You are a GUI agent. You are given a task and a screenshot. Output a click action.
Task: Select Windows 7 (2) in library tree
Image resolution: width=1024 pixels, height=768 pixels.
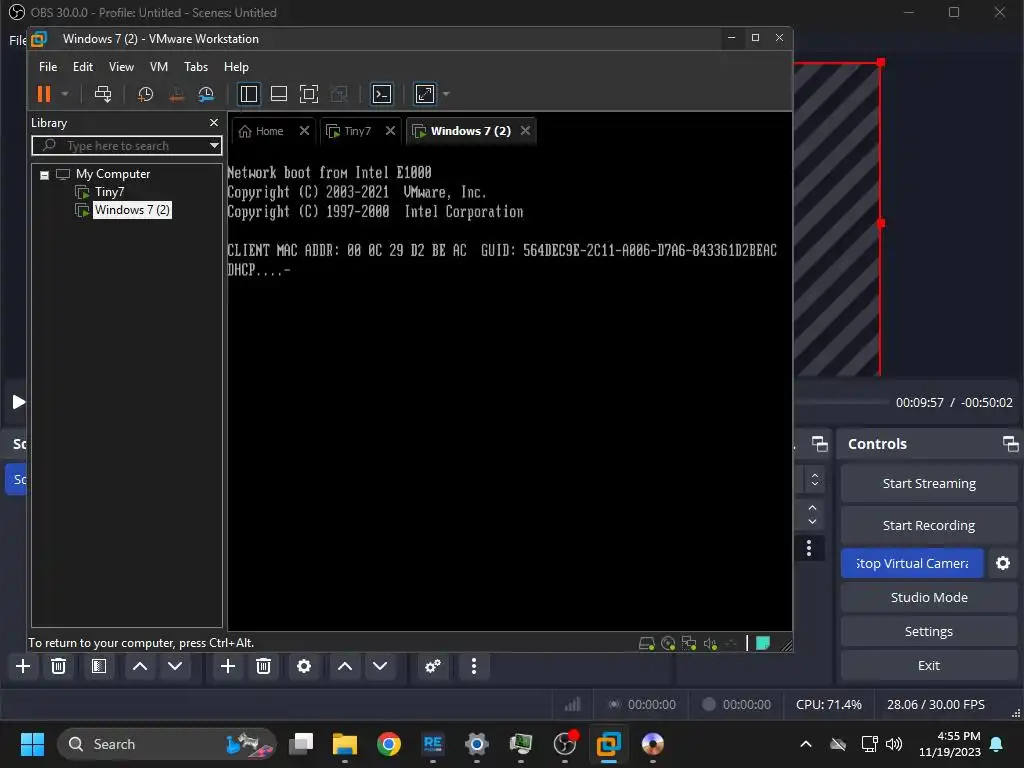pyautogui.click(x=131, y=210)
